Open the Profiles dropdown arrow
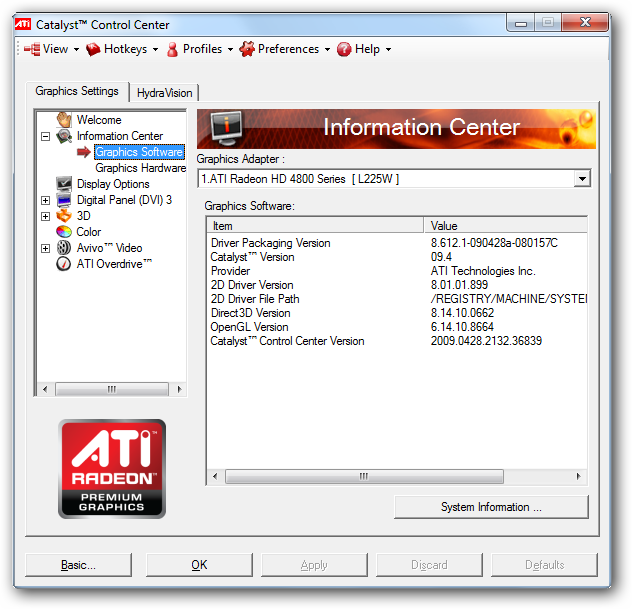 coord(230,50)
